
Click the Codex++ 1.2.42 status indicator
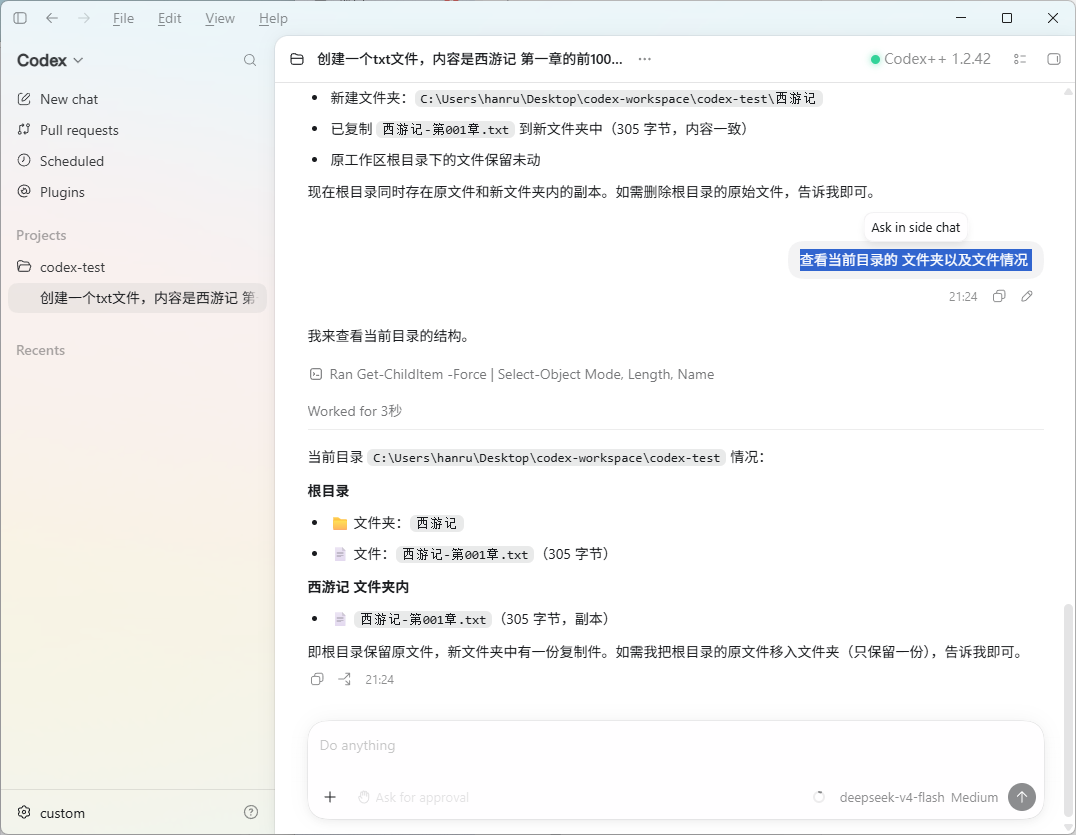(x=930, y=59)
